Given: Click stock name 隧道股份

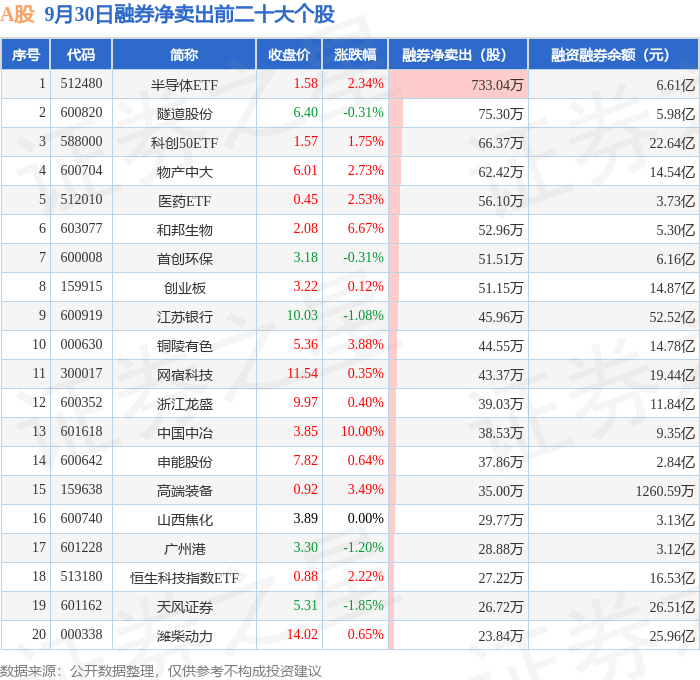Looking at the screenshot, I should tap(184, 114).
